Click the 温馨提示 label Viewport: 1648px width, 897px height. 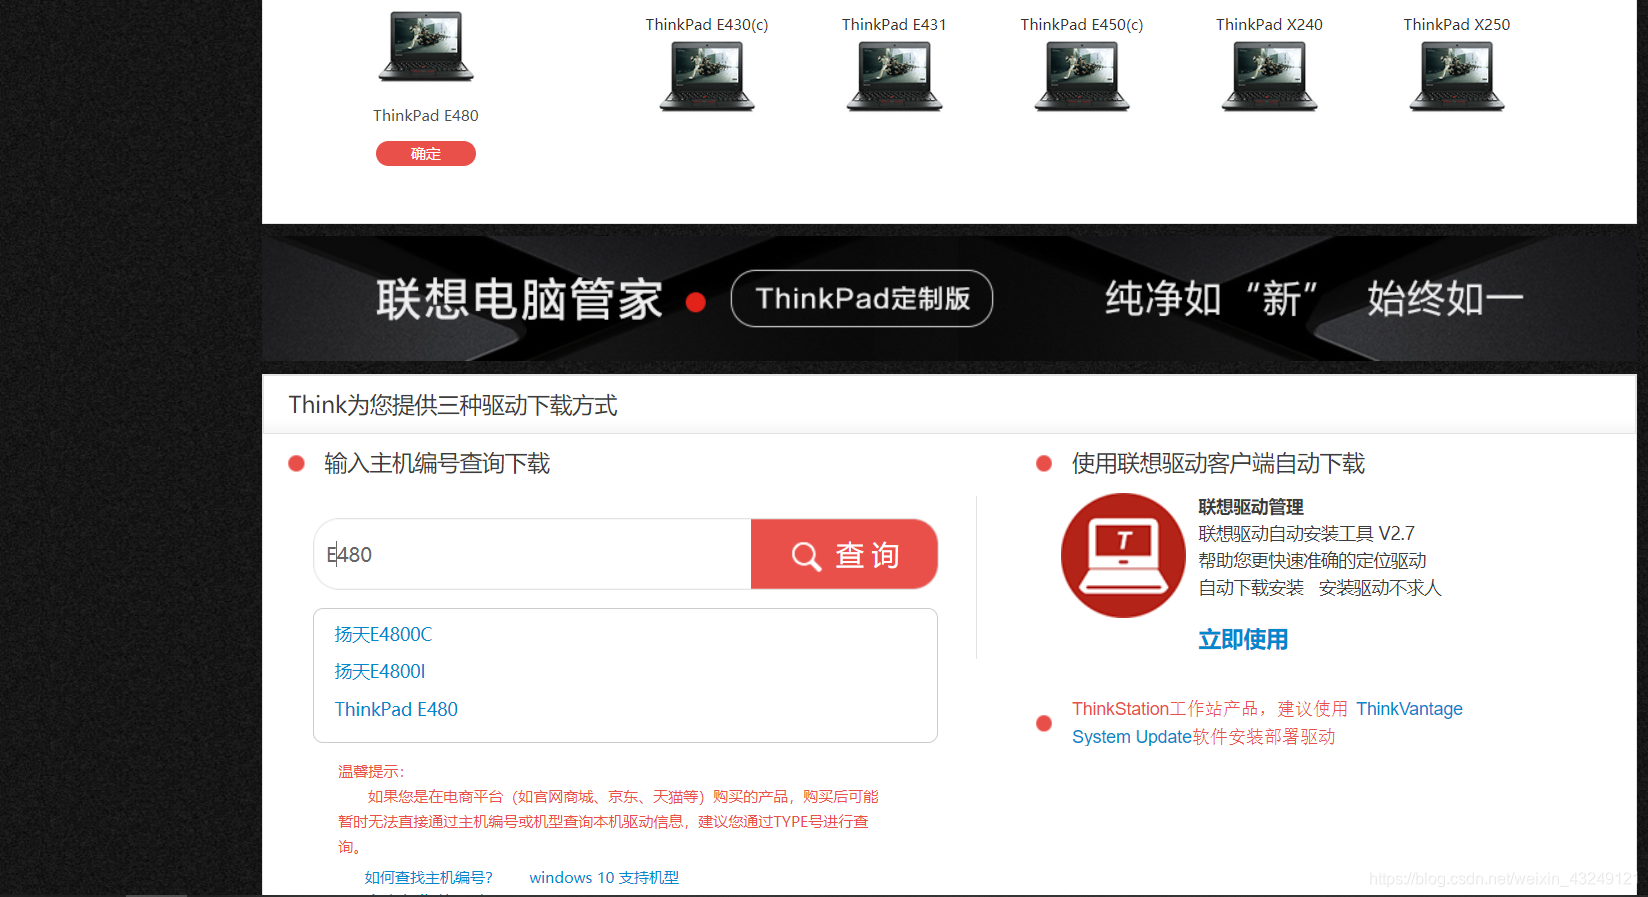[x=371, y=771]
